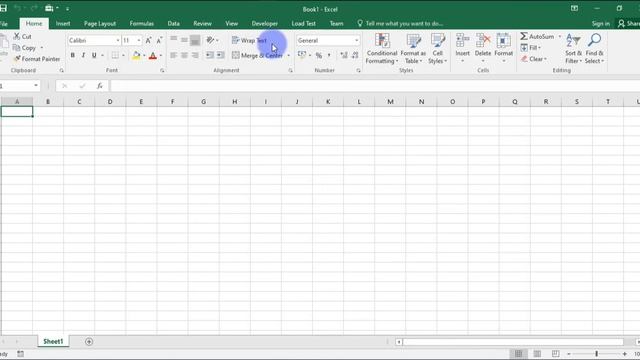Click Merge & Center button
This screenshot has width=640, height=360.
point(257,56)
